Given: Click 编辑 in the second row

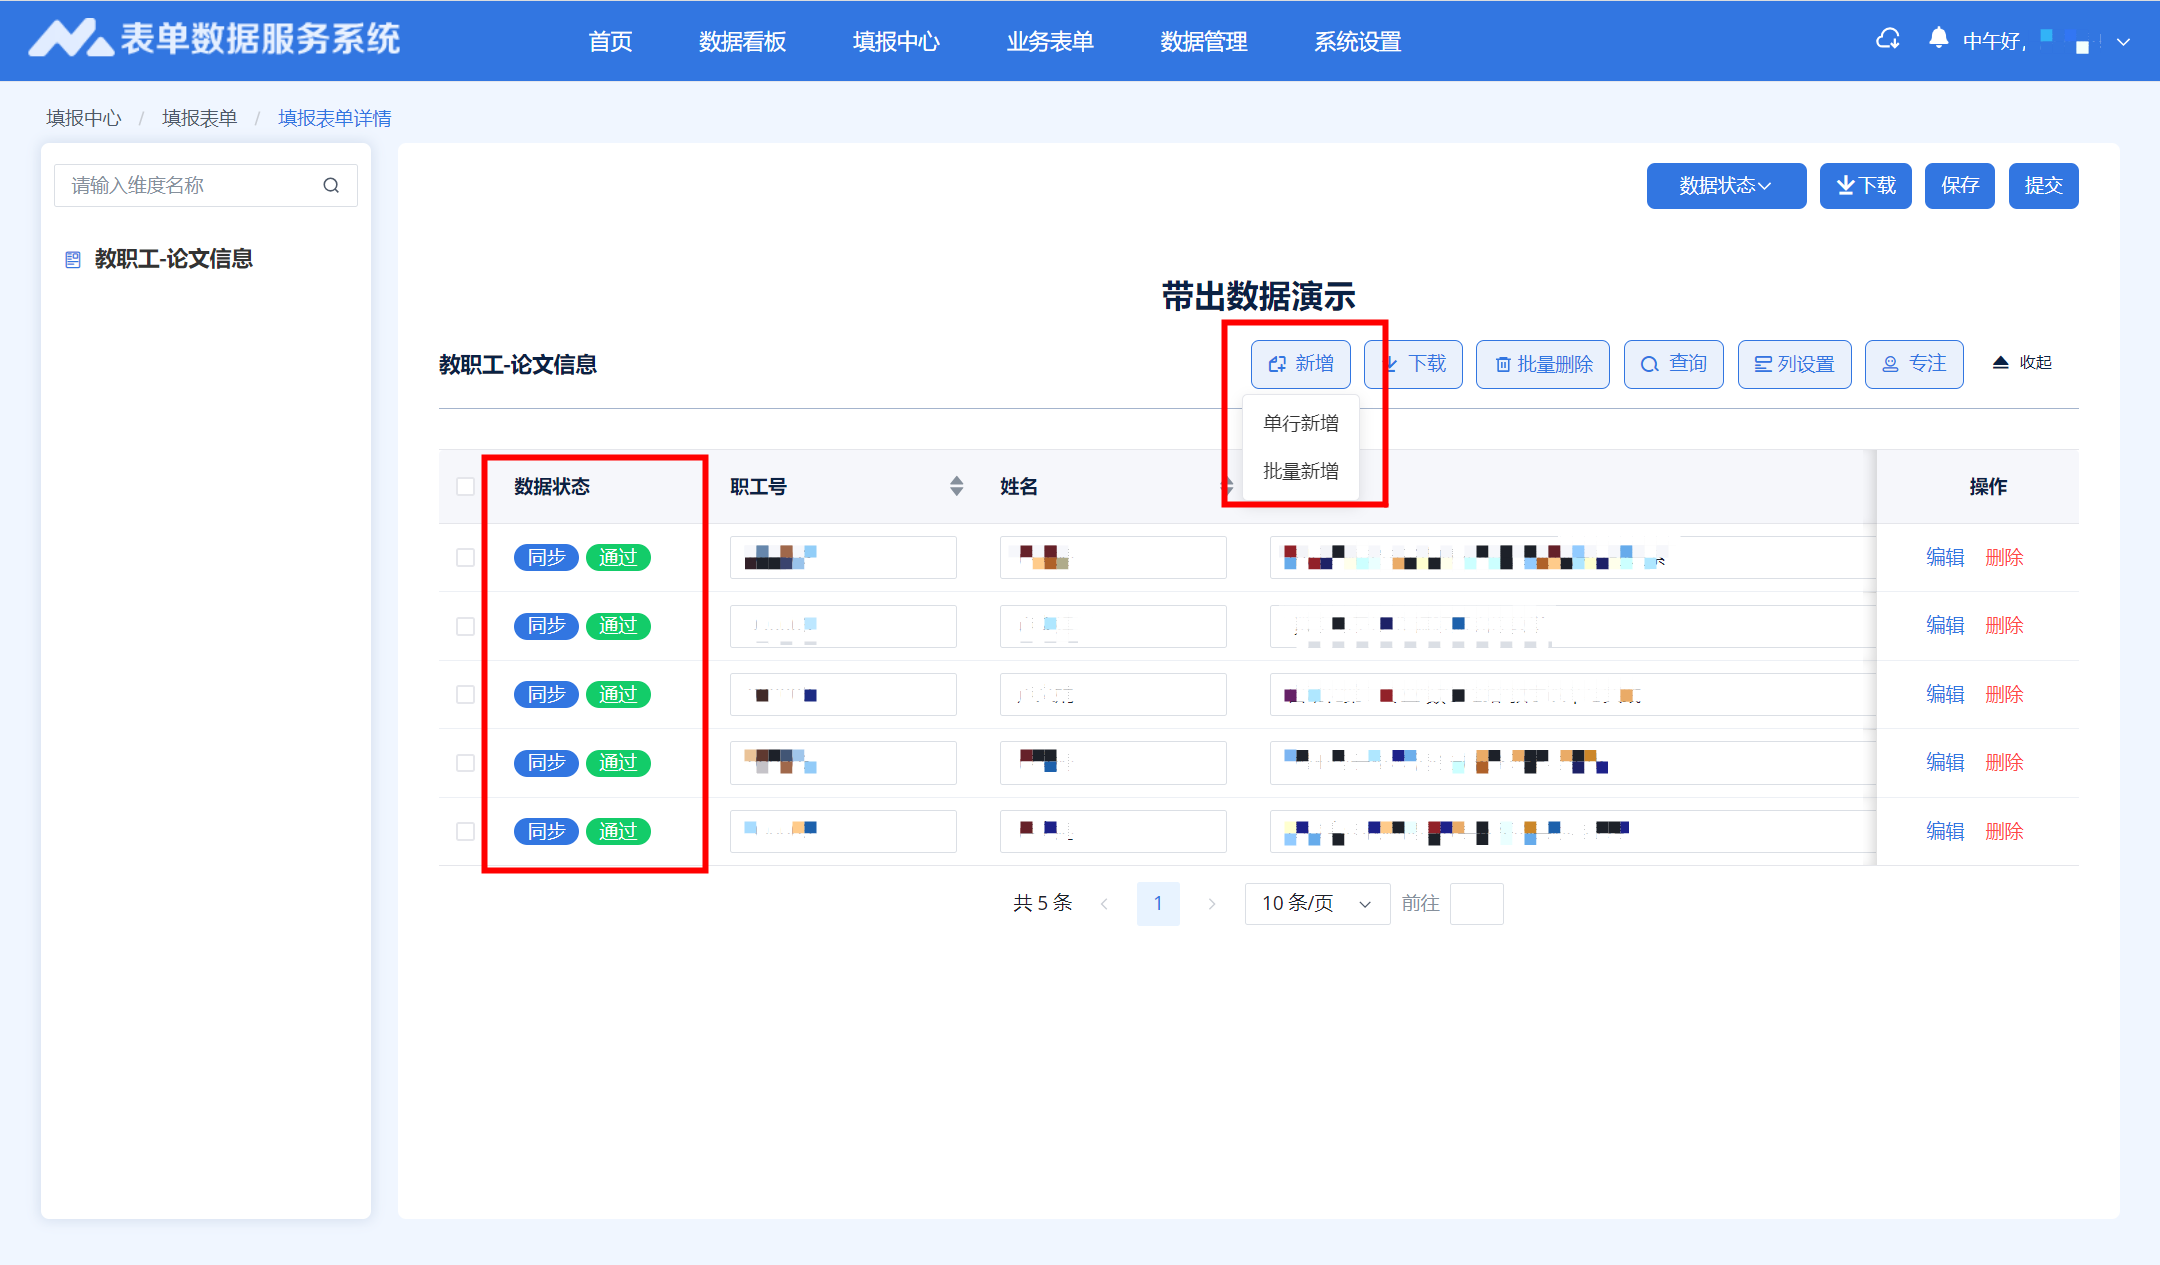Looking at the screenshot, I should point(1945,625).
